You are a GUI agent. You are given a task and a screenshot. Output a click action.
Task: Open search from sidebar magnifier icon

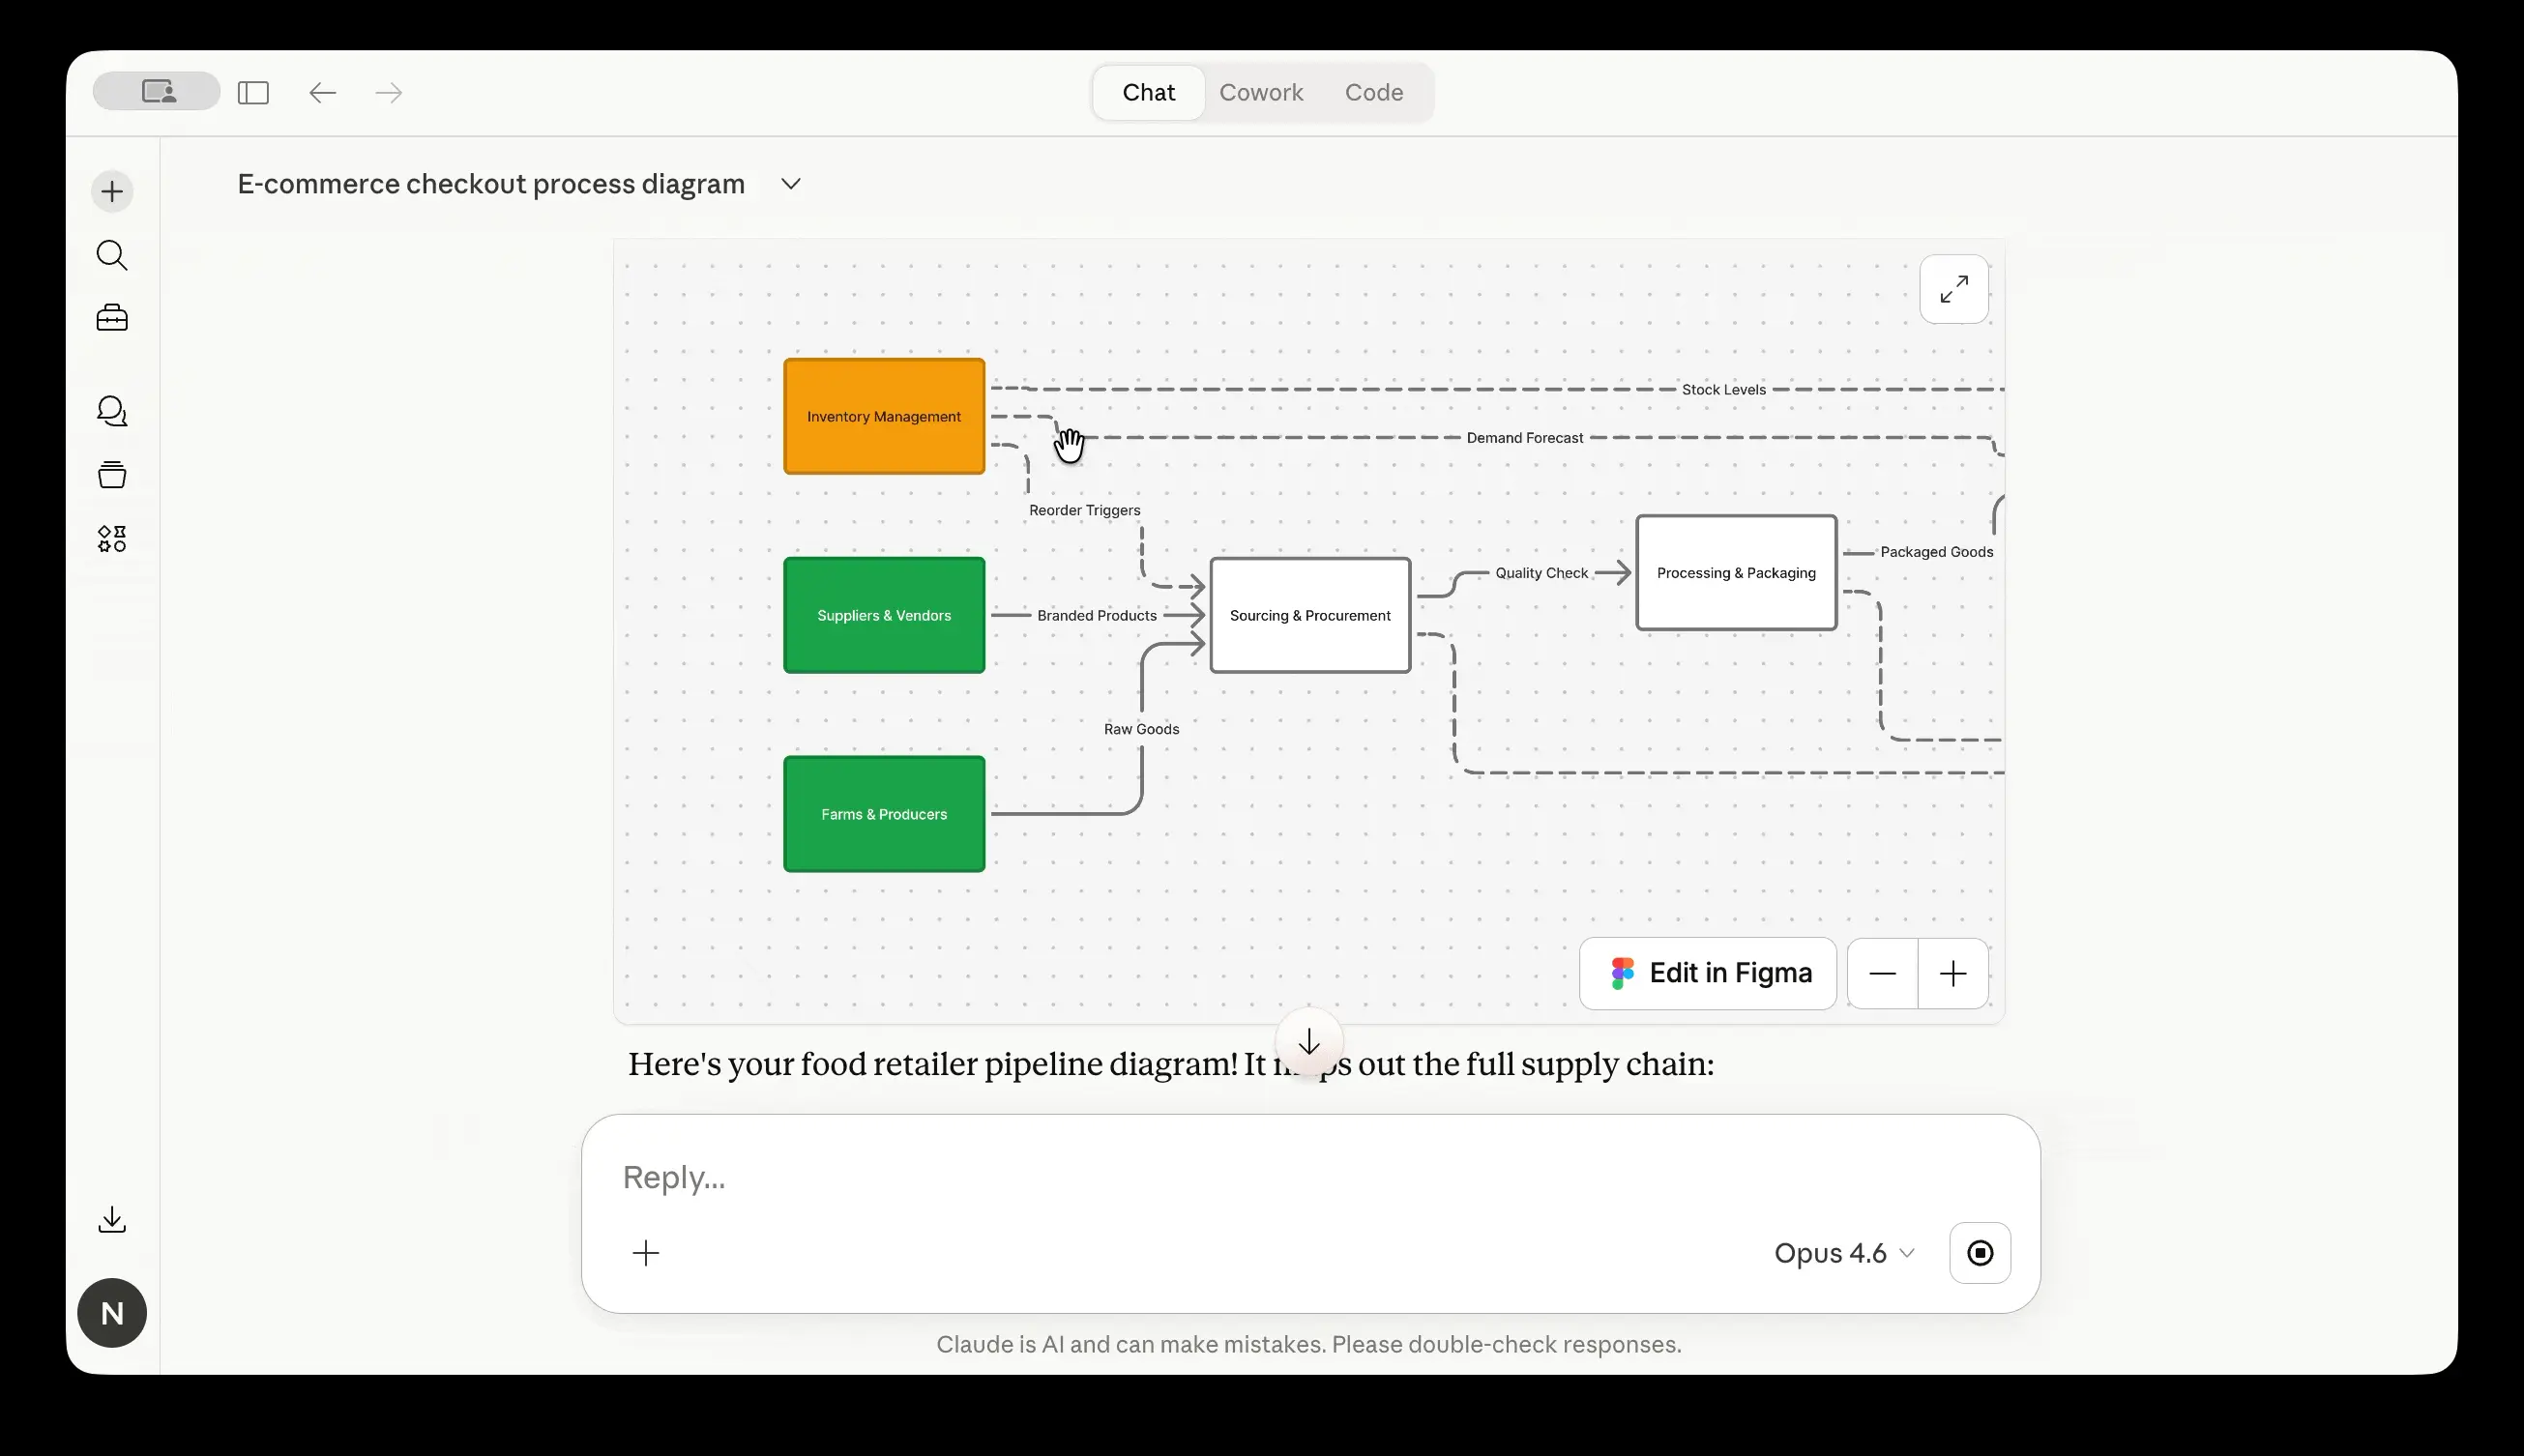coord(112,256)
